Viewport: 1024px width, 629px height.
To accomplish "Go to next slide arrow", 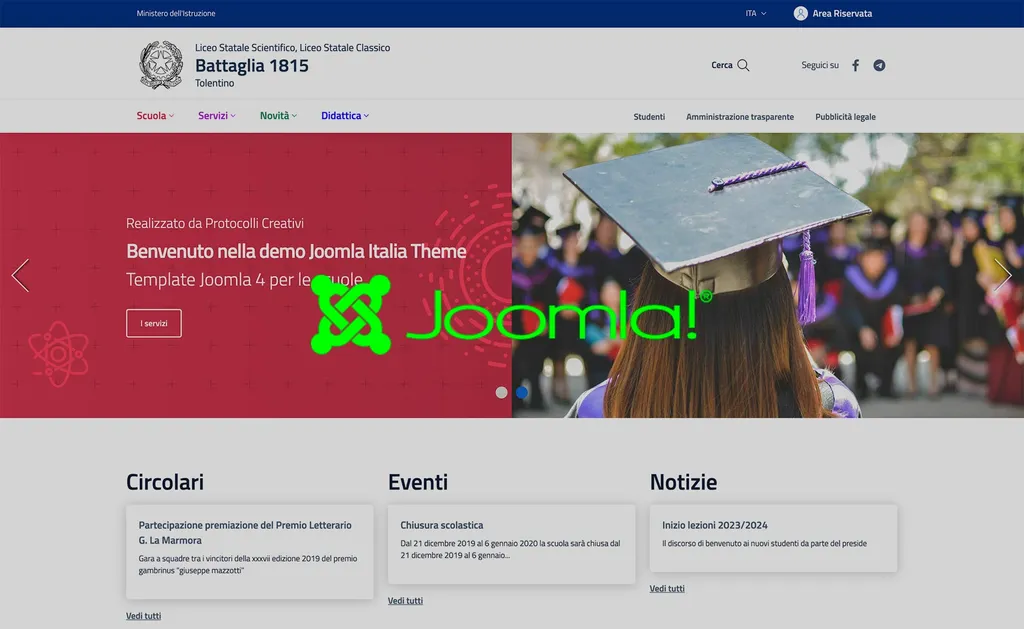I will click(1002, 275).
